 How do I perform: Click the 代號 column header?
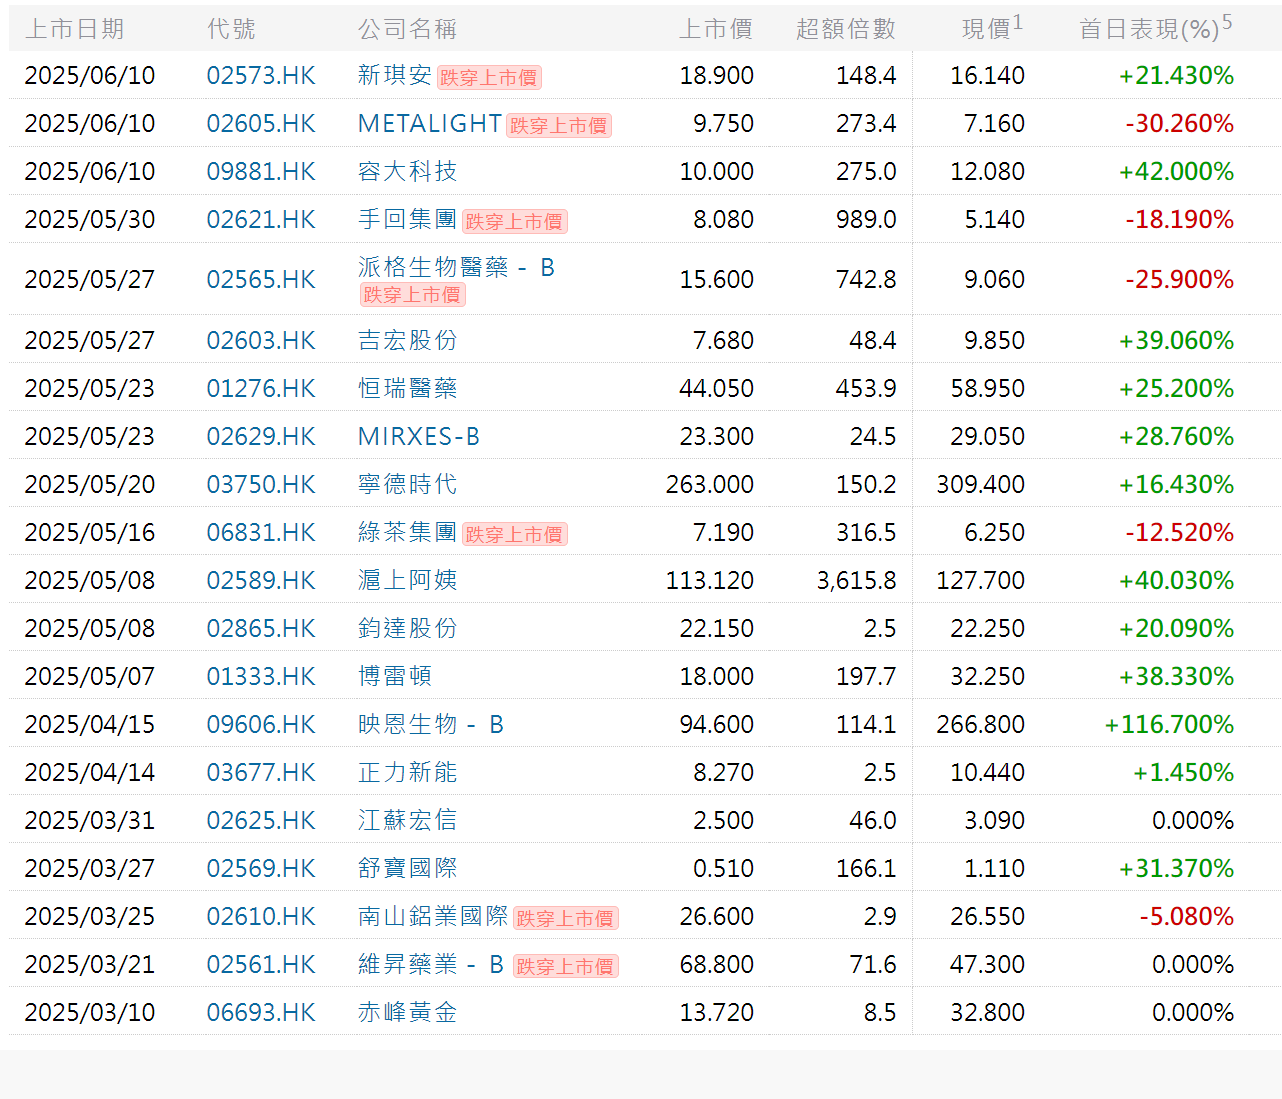click(232, 30)
